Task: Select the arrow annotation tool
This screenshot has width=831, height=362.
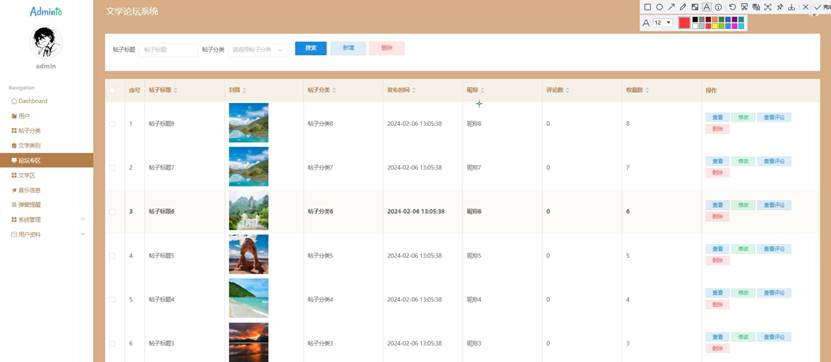Action: pyautogui.click(x=671, y=7)
